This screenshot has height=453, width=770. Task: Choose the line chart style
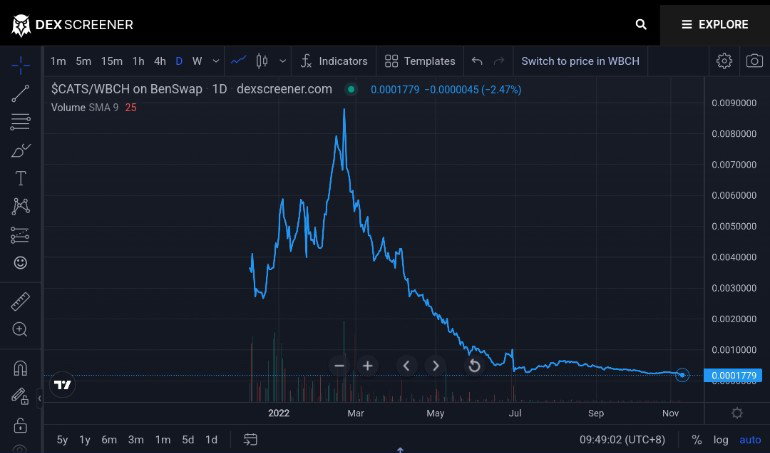pos(239,61)
